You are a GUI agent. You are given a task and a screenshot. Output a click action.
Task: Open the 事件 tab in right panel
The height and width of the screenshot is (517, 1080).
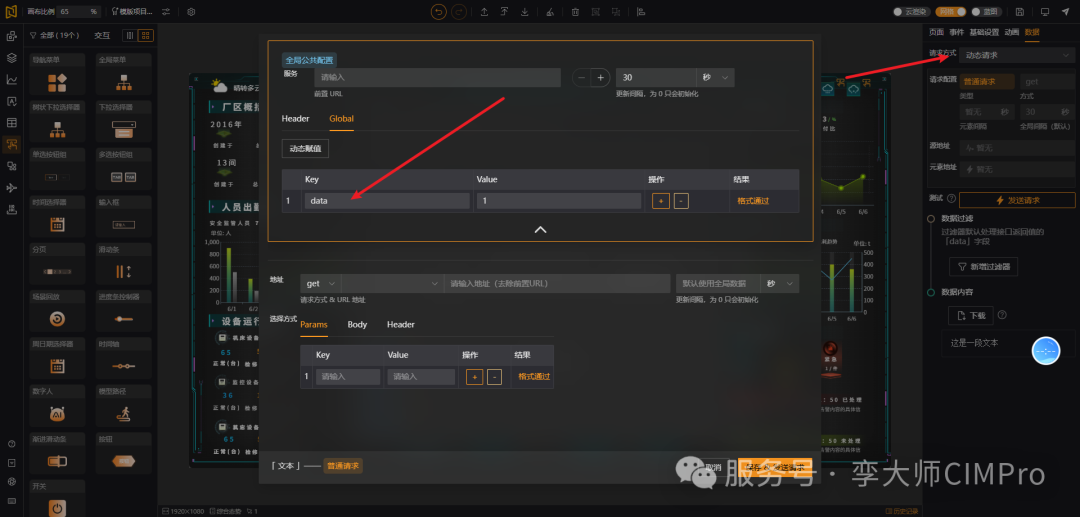(x=956, y=32)
